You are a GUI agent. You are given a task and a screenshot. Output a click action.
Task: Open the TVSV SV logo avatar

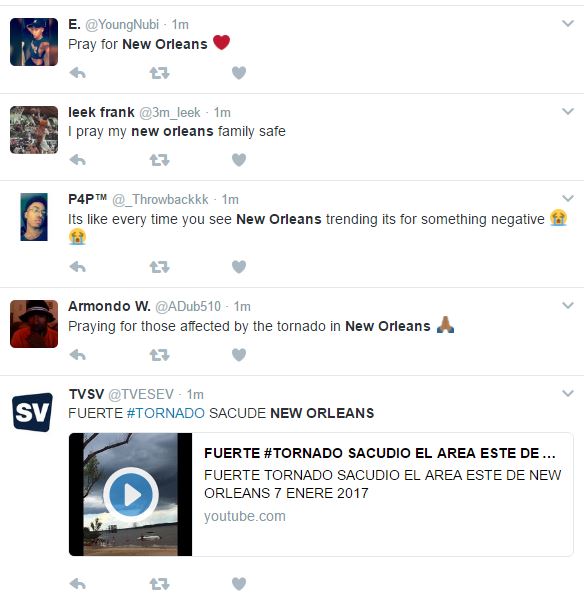32,412
